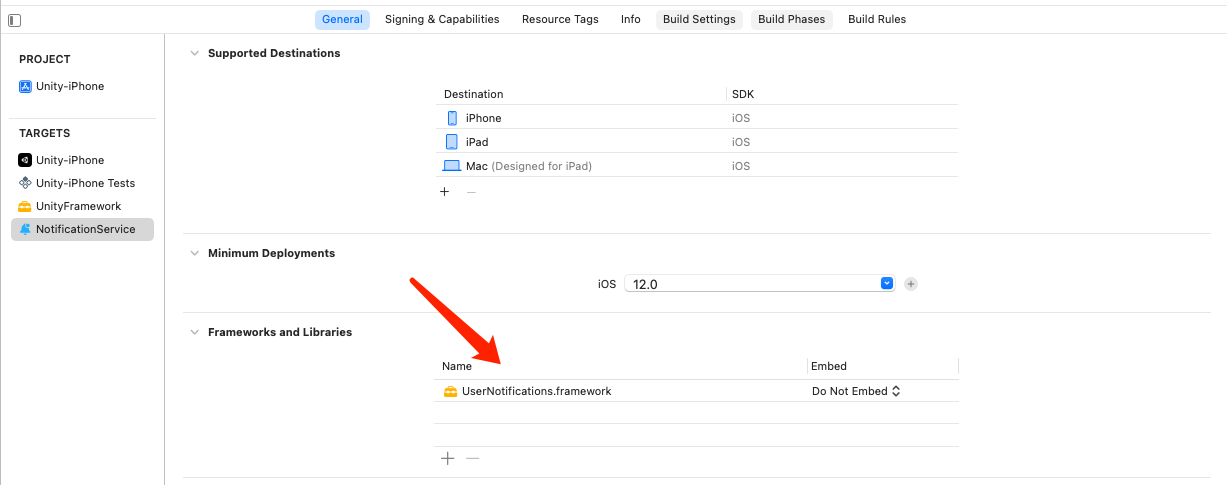Select the Unity-iPhone target app icon

25,160
